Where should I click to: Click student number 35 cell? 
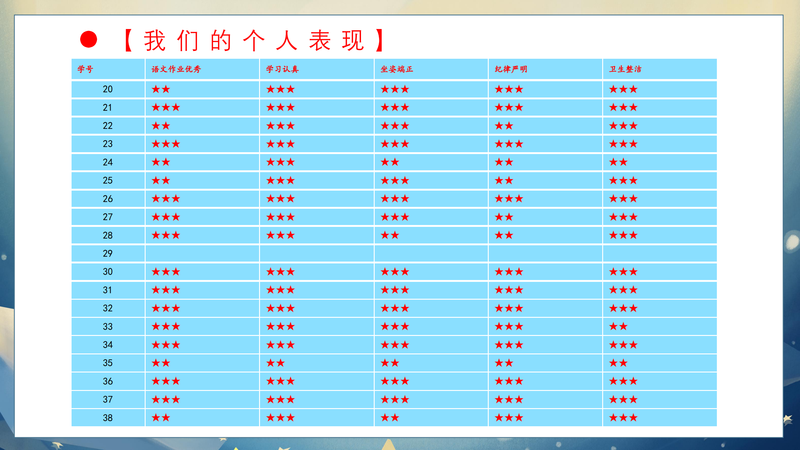(108, 363)
